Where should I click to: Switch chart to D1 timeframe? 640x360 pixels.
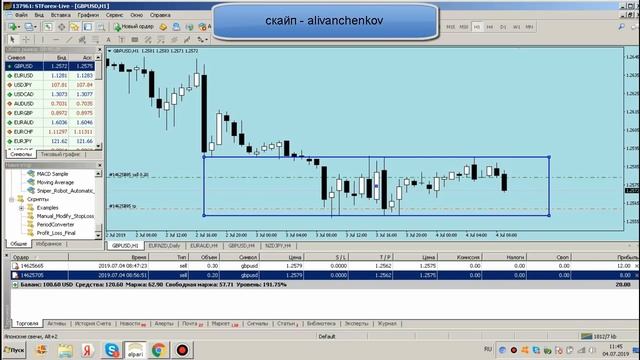(503, 27)
